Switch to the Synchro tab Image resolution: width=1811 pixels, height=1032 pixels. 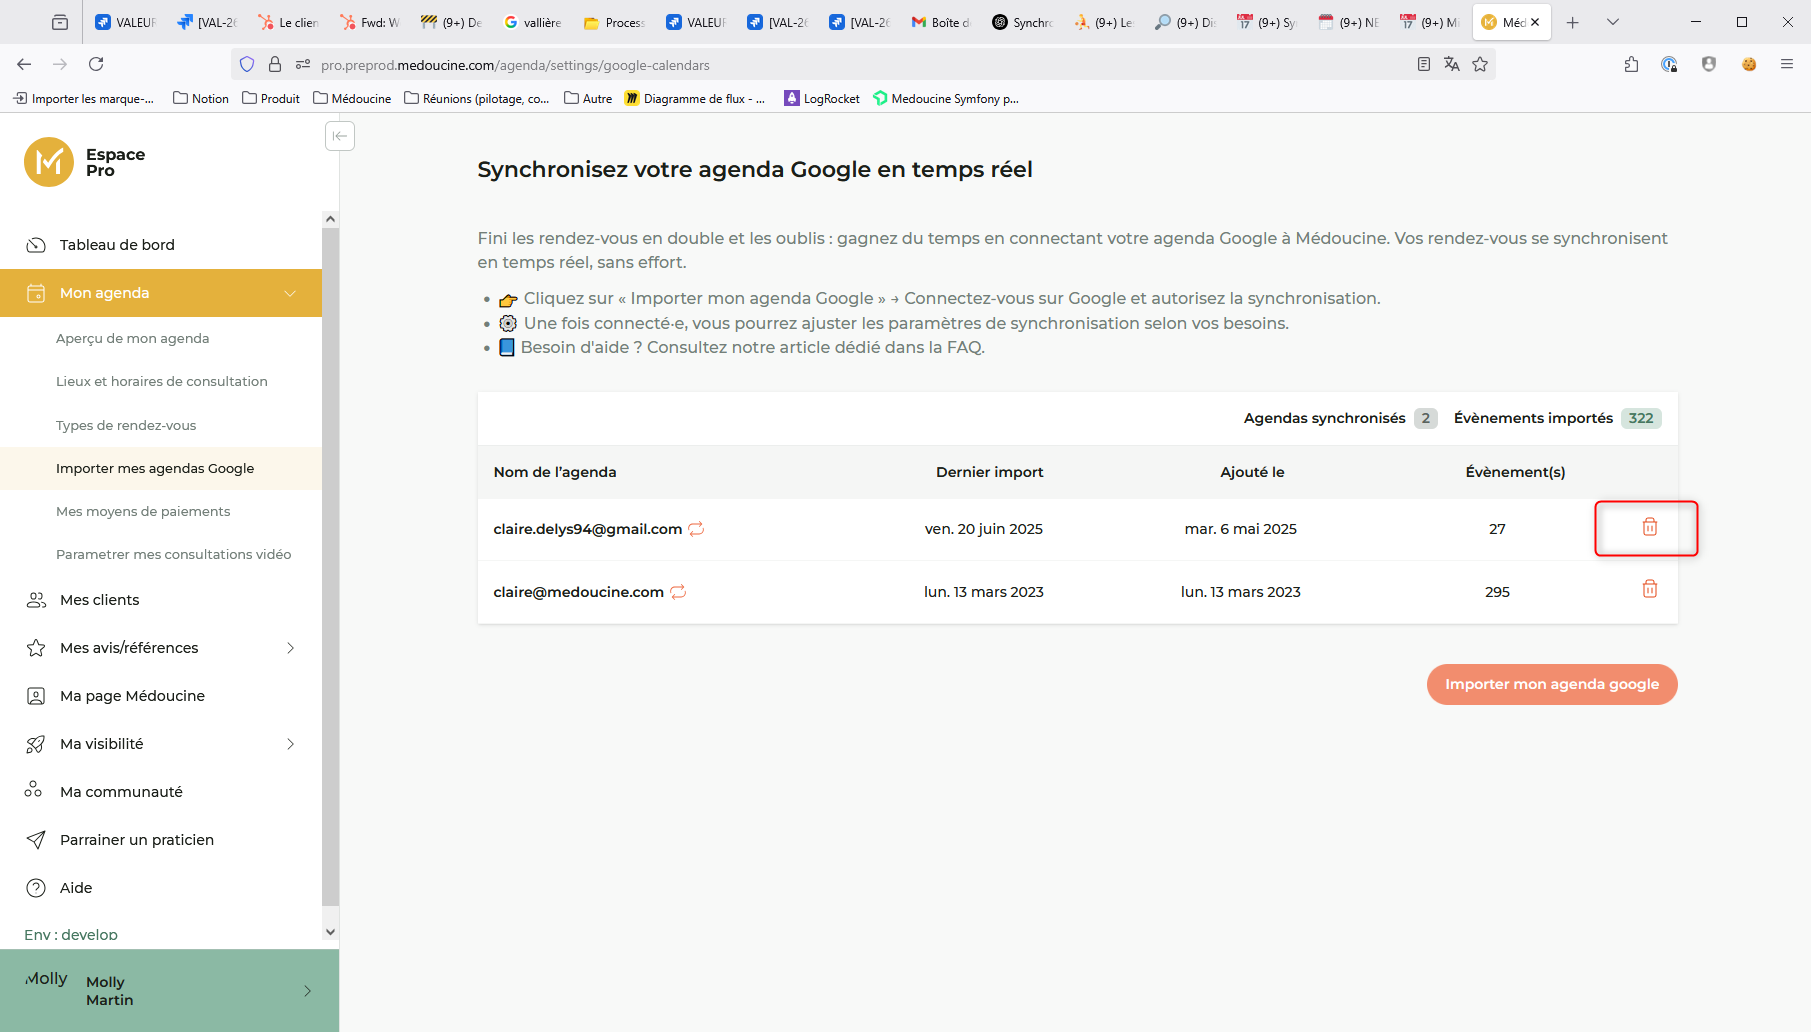click(x=1022, y=22)
